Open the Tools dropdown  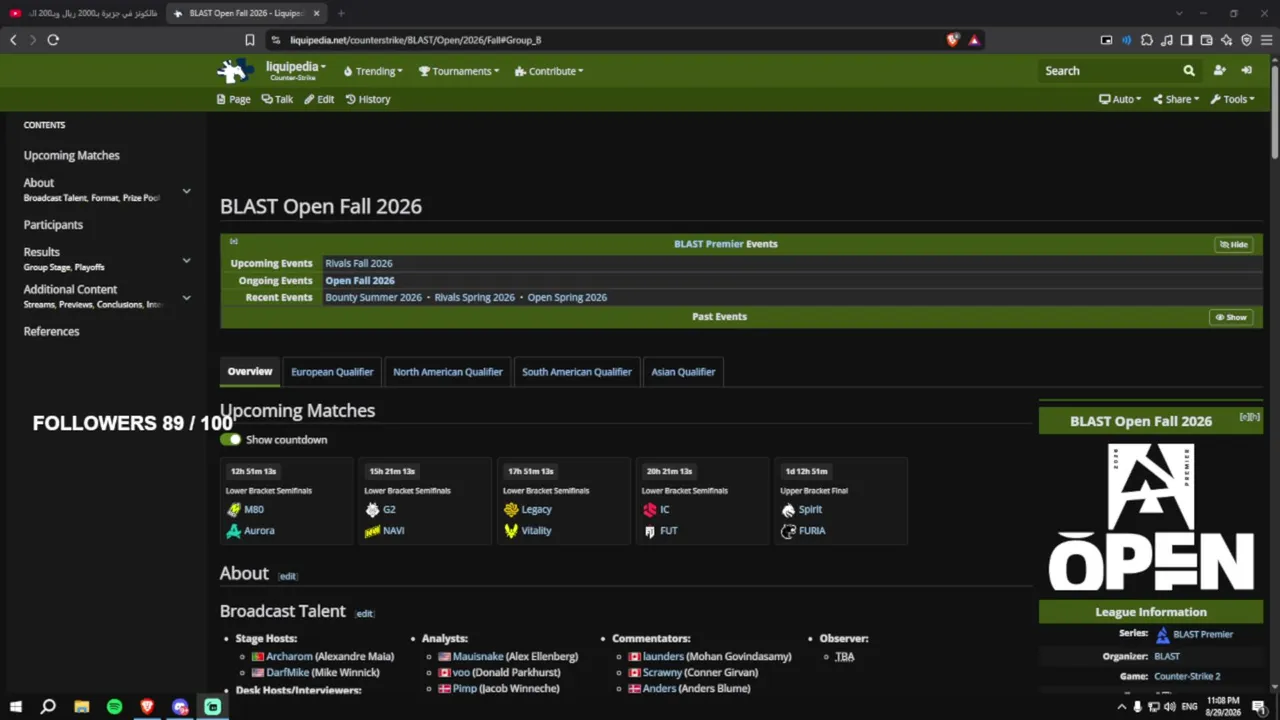1233,99
